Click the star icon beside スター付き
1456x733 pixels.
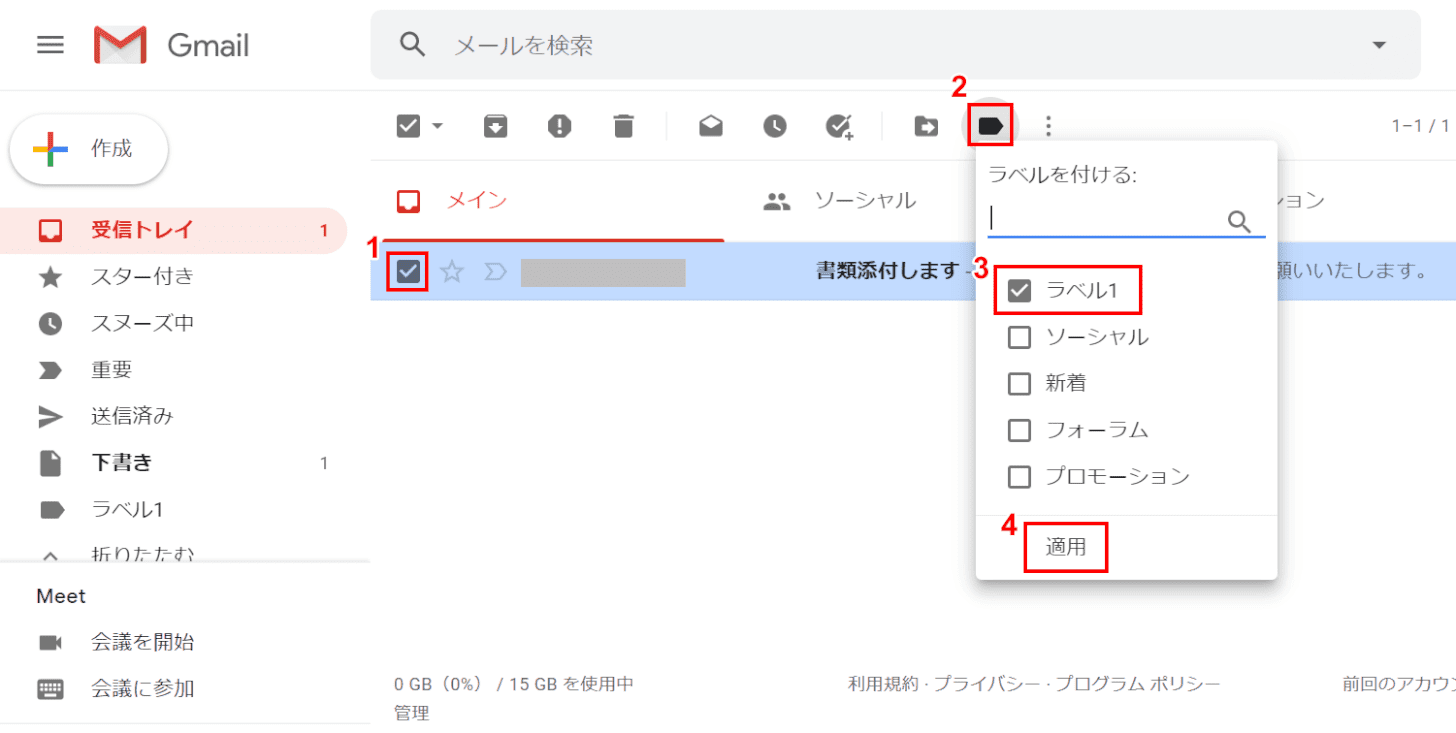click(x=50, y=277)
